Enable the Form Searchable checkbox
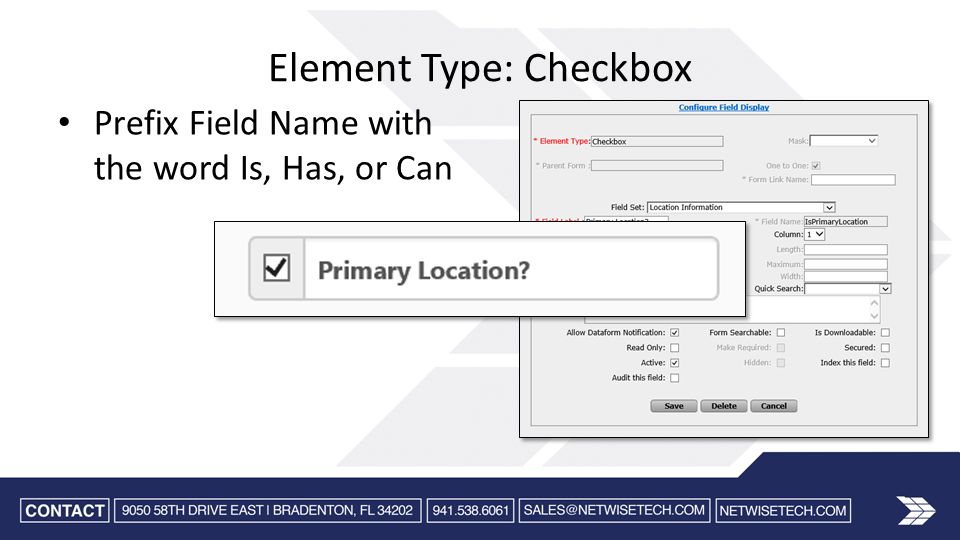Viewport: 960px width, 540px height. [x=781, y=332]
